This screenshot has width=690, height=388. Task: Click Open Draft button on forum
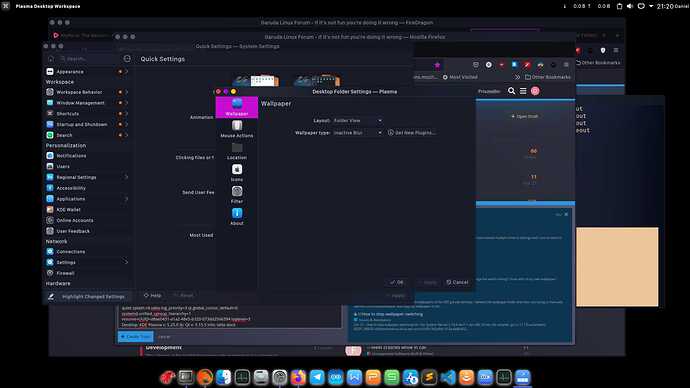[x=525, y=117]
